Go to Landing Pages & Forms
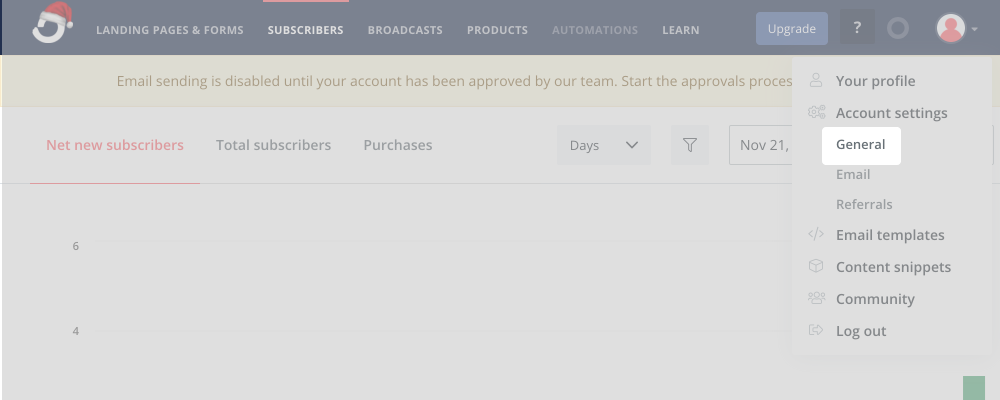The image size is (1000, 400). (169, 30)
